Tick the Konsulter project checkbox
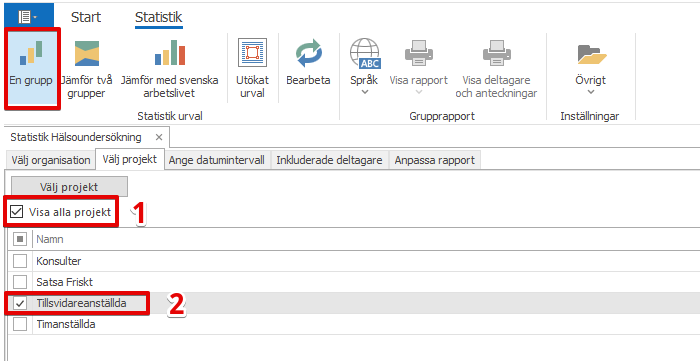700x361 pixels. tap(20, 261)
